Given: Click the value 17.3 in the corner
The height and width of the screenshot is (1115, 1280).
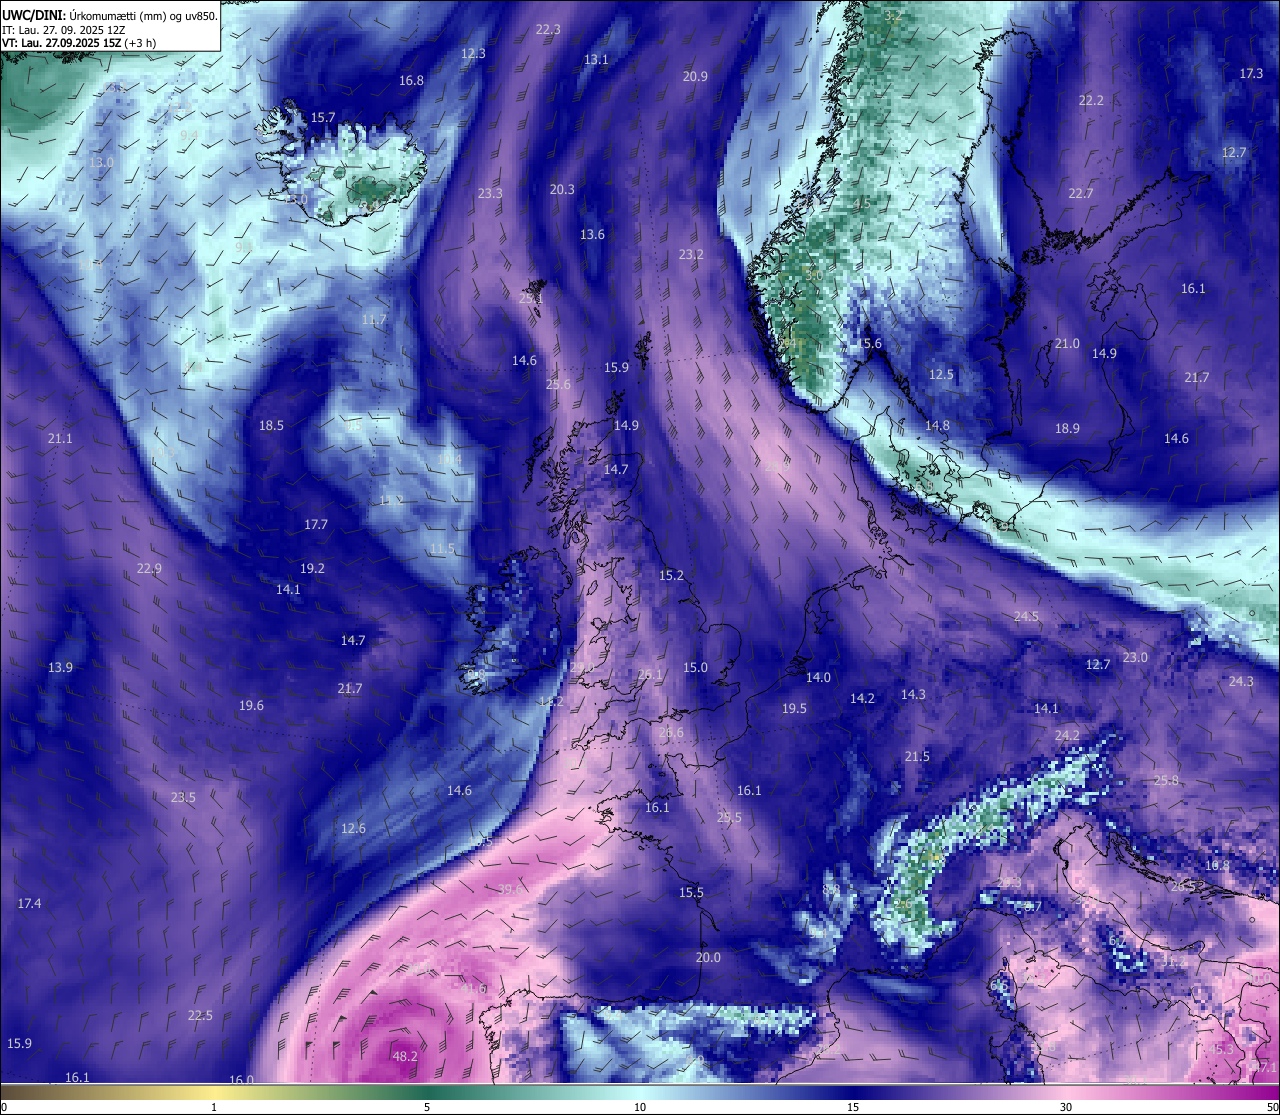Looking at the screenshot, I should (x=1251, y=74).
